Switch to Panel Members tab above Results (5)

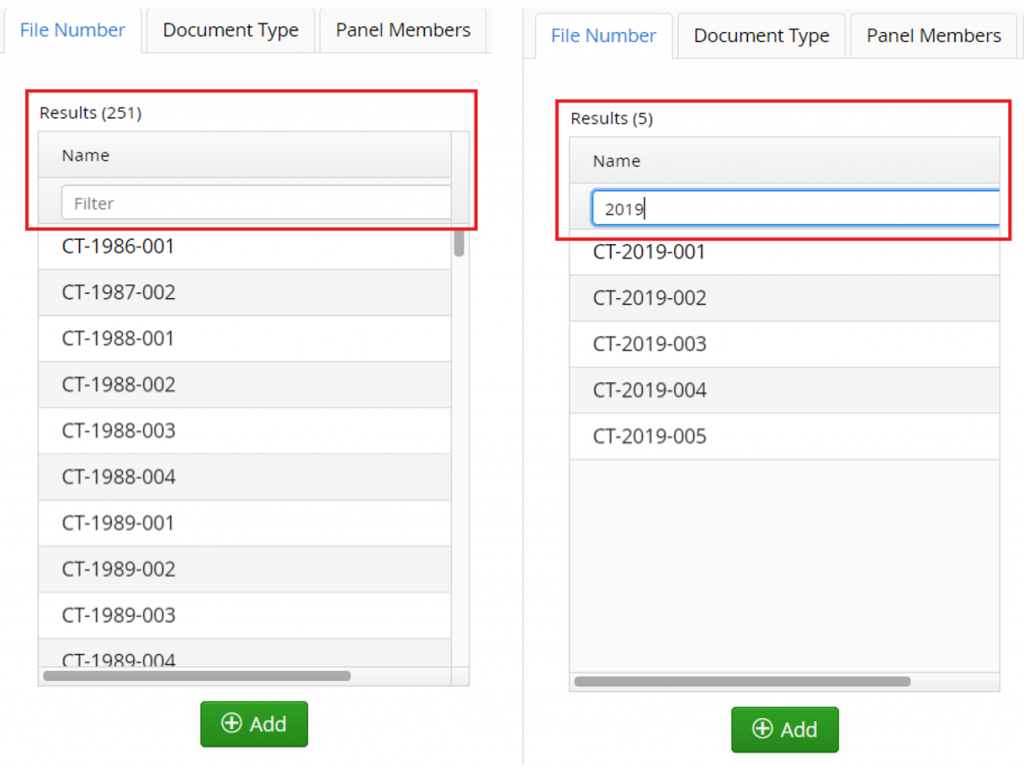point(933,36)
